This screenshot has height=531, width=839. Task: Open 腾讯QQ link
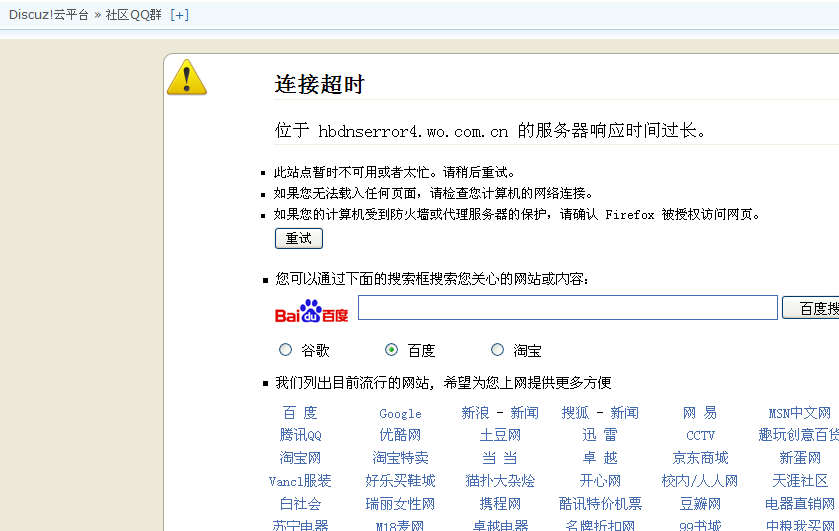300,435
